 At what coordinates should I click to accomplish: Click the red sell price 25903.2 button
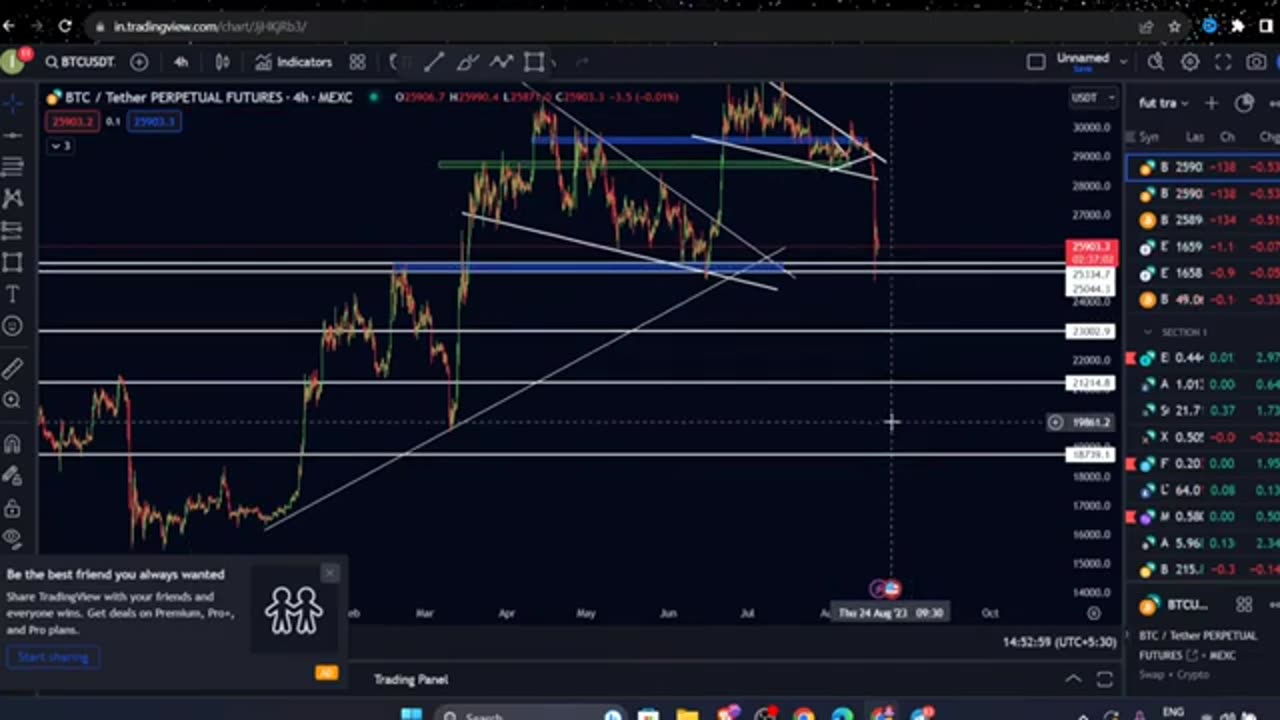(x=72, y=121)
